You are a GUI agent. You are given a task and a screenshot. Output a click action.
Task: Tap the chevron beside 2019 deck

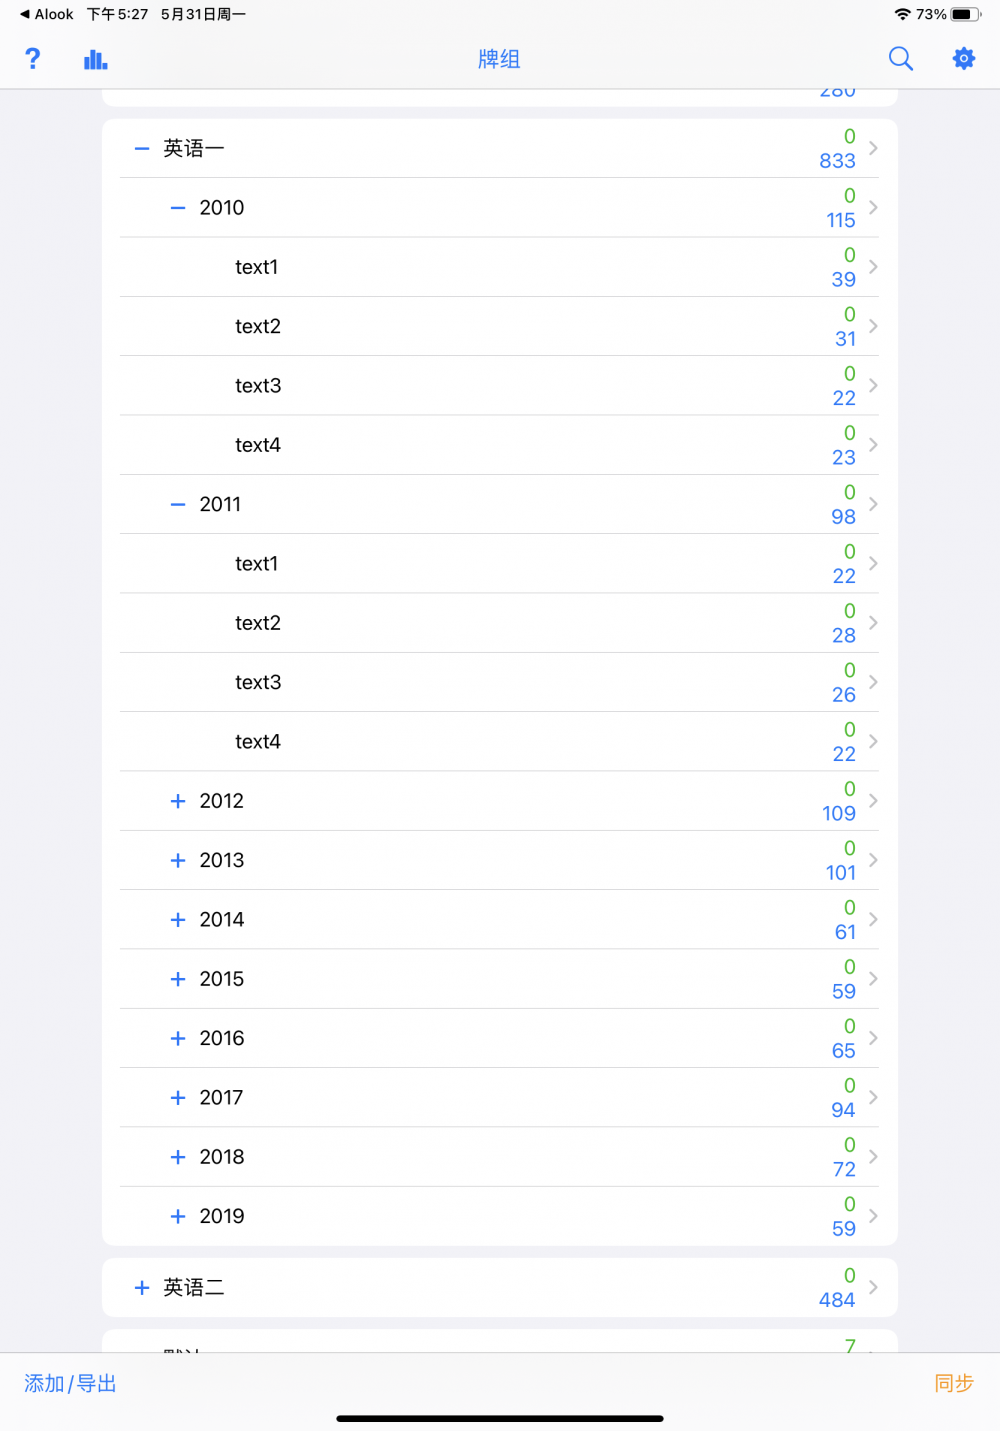(x=873, y=1216)
